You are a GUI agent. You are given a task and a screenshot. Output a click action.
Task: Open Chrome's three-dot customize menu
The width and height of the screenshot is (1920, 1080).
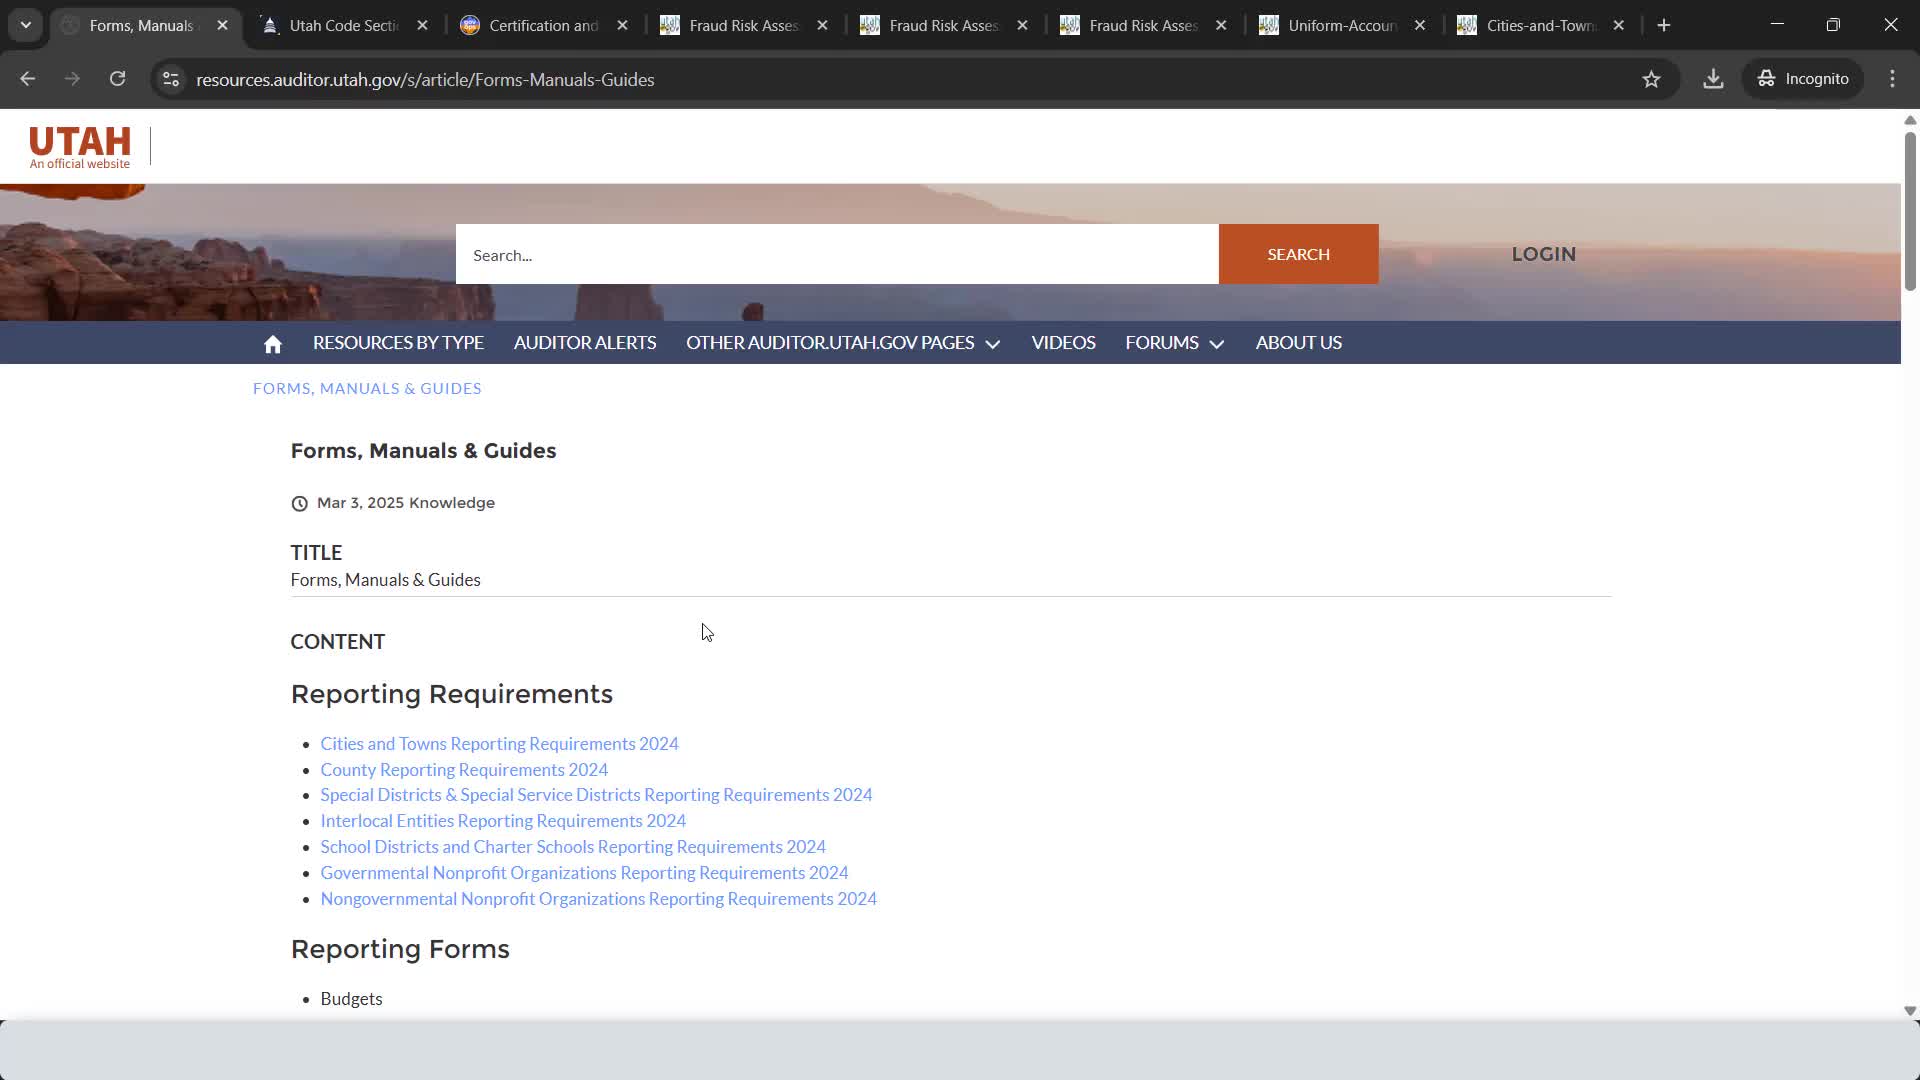[x=1893, y=79]
